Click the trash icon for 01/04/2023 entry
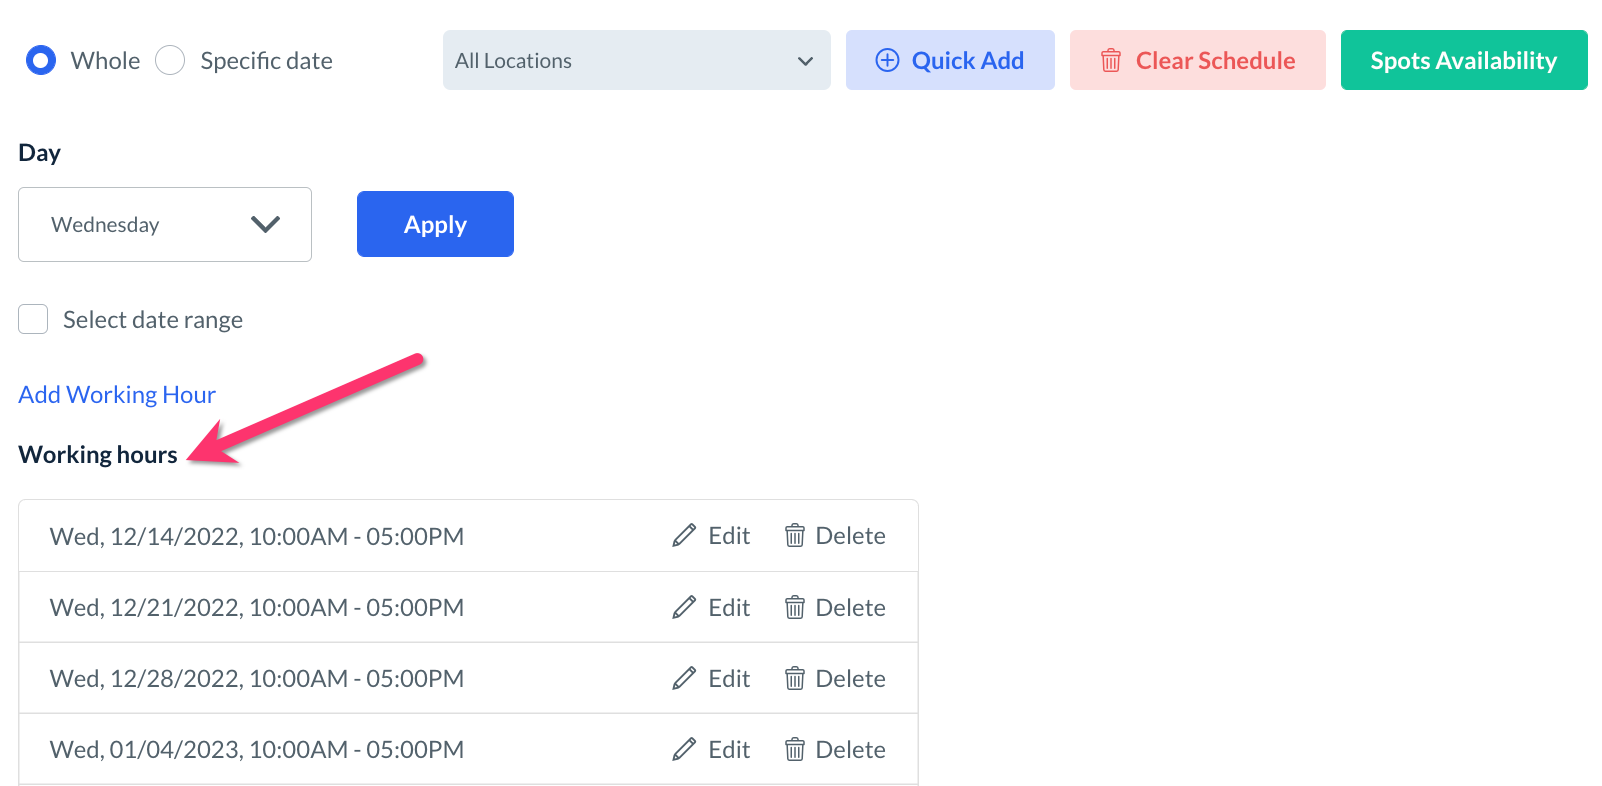1602x786 pixels. point(795,750)
